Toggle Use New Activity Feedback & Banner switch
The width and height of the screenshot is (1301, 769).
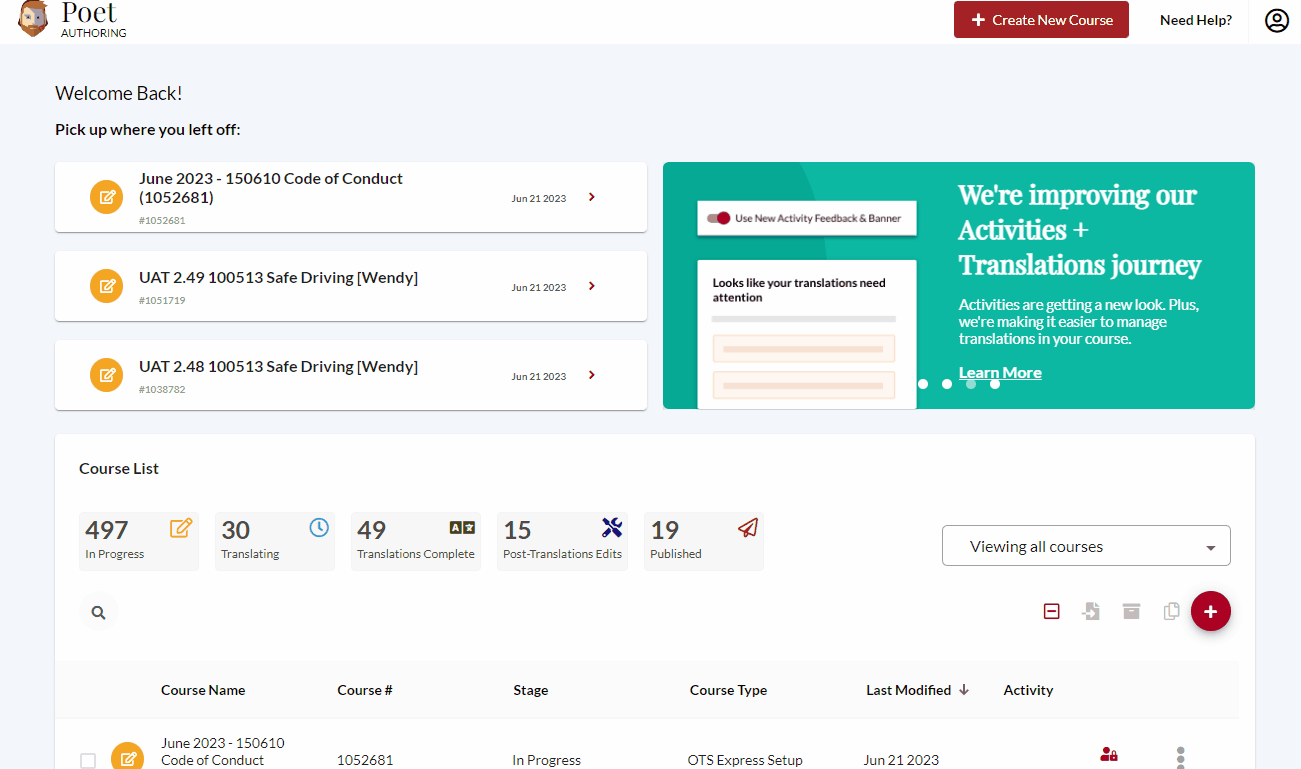[x=718, y=218]
